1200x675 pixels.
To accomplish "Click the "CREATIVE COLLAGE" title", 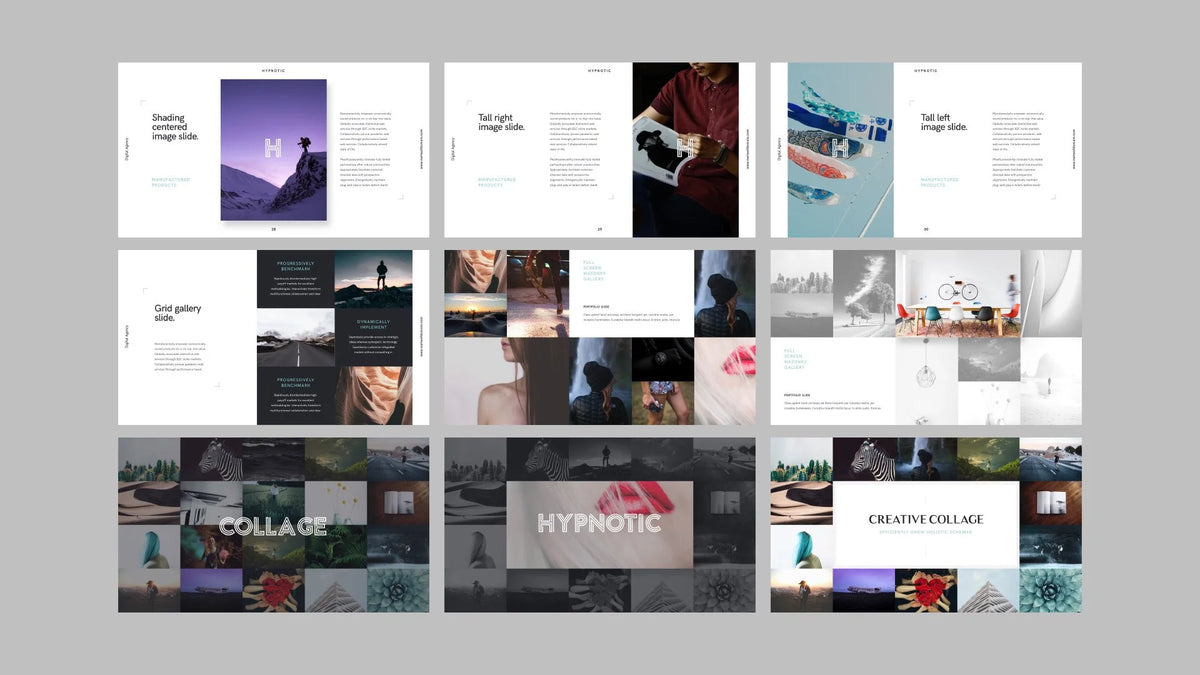I will pos(925,519).
